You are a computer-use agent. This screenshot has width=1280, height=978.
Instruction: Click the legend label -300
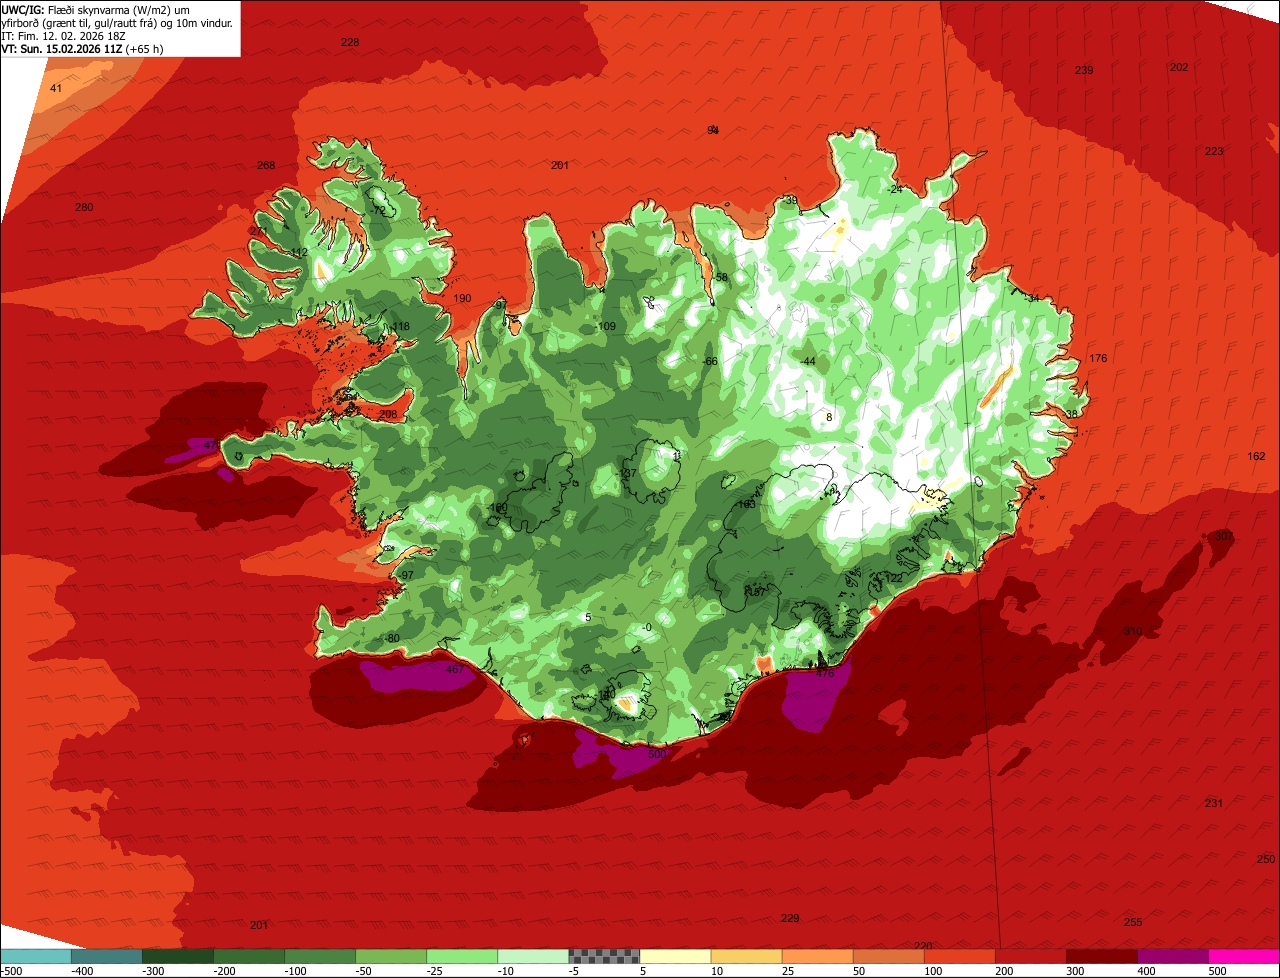click(153, 971)
